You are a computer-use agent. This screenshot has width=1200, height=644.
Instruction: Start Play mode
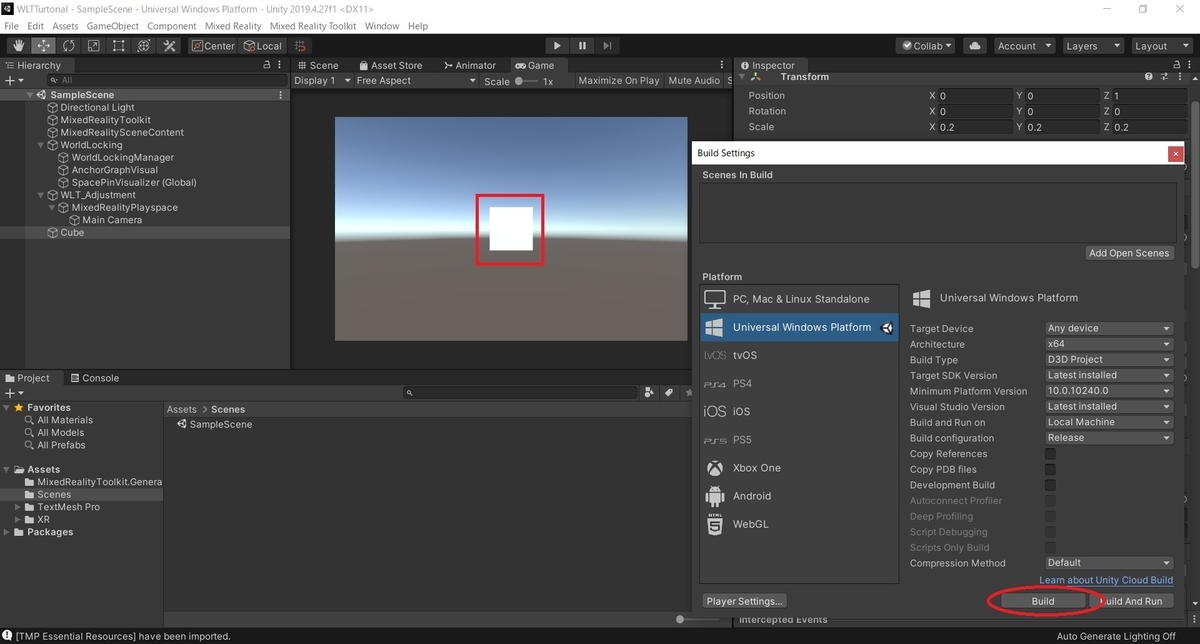pyautogui.click(x=557, y=46)
